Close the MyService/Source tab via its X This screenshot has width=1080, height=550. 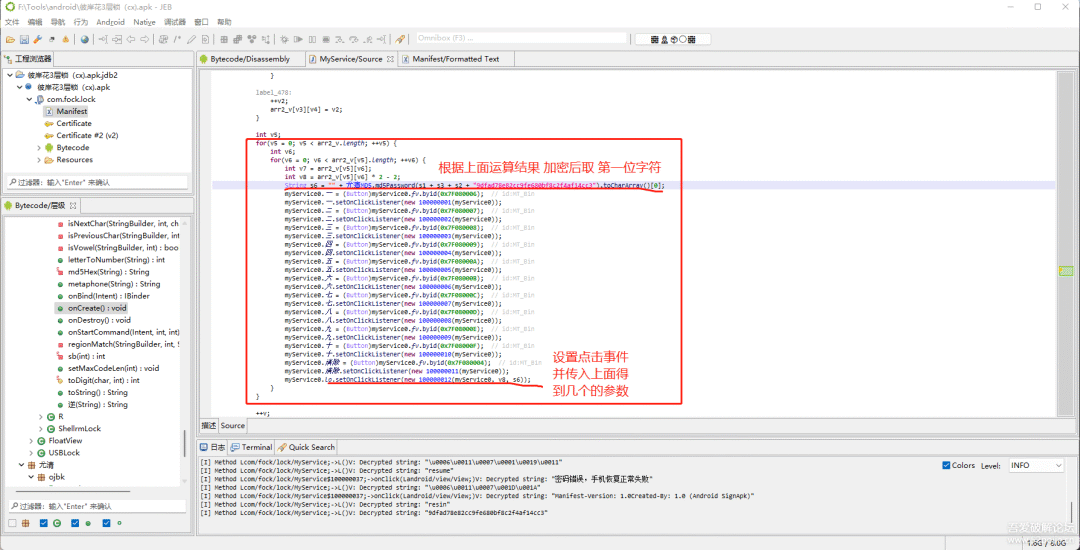390,59
